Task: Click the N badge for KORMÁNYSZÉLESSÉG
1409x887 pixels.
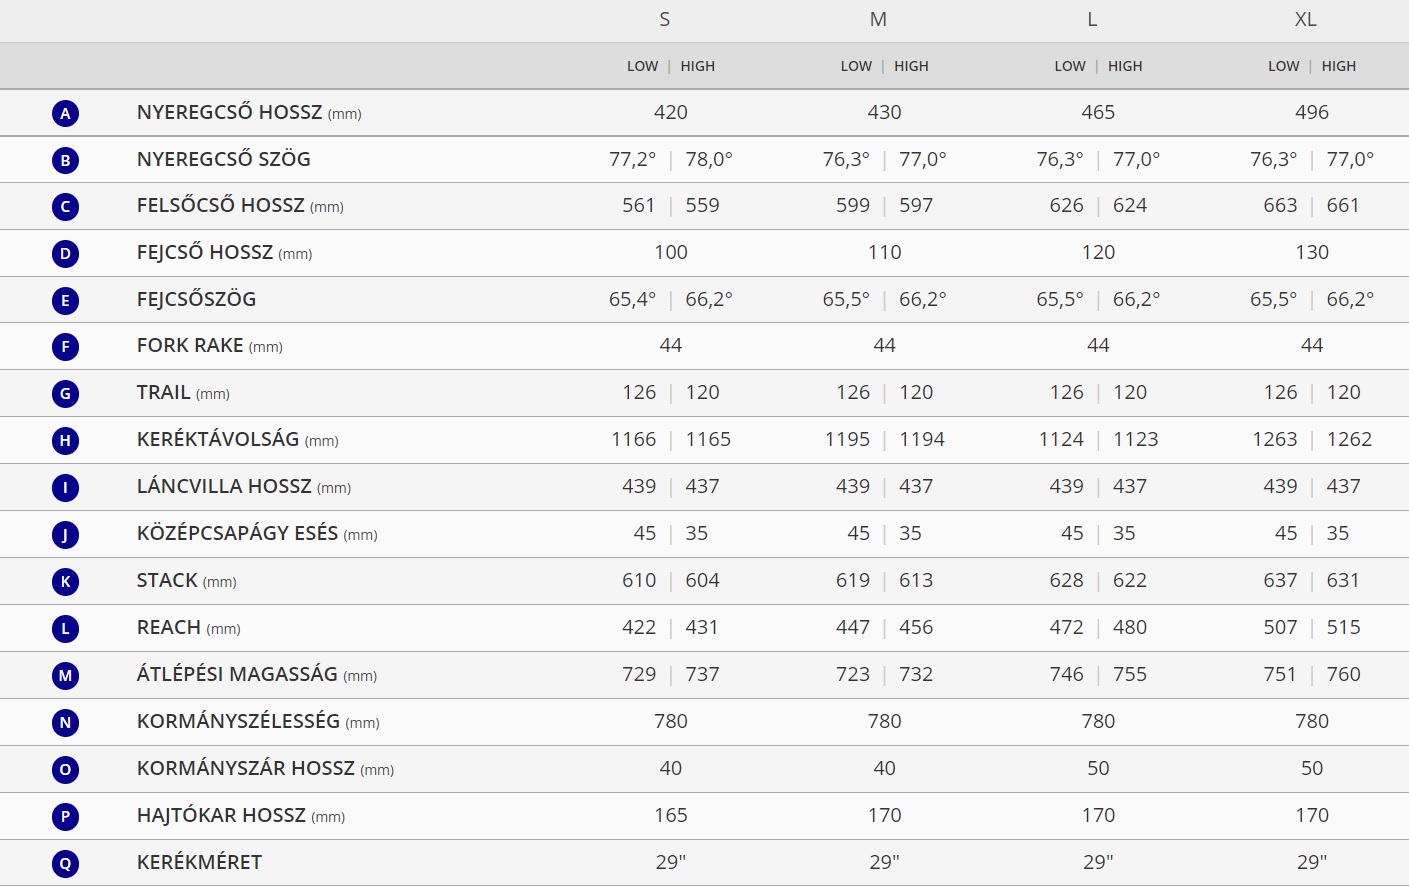Action: 65,722
